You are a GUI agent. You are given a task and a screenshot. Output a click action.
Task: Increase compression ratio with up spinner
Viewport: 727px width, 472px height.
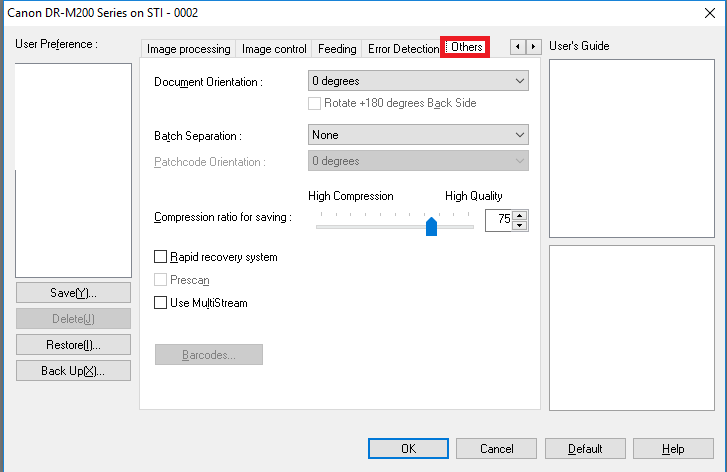(519, 215)
